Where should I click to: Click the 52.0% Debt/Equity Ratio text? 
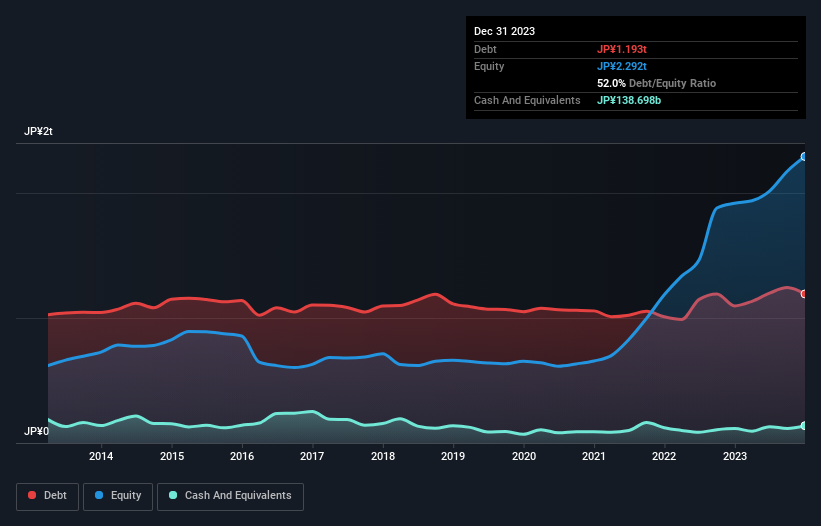(656, 83)
